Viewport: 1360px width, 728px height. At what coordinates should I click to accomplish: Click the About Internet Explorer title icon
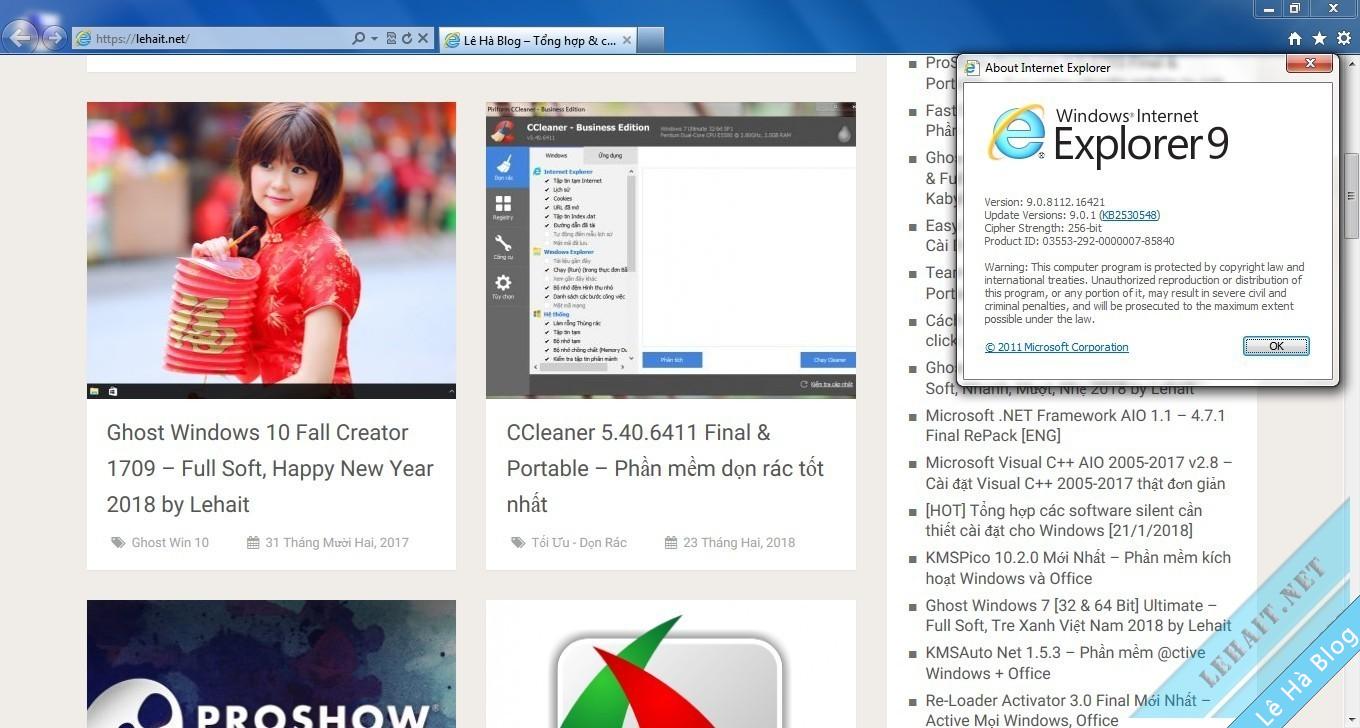972,68
